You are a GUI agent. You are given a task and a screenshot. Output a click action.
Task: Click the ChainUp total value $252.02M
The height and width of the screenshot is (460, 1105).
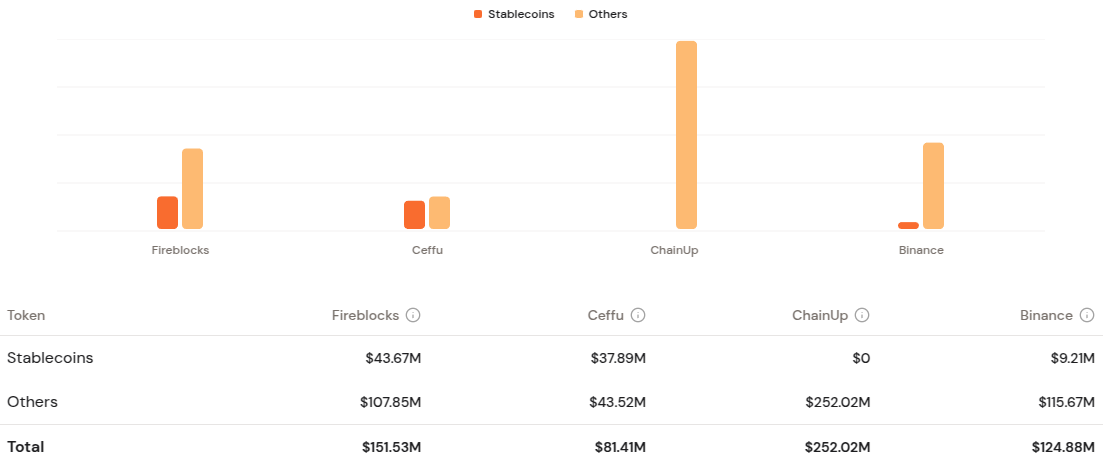[x=838, y=447]
